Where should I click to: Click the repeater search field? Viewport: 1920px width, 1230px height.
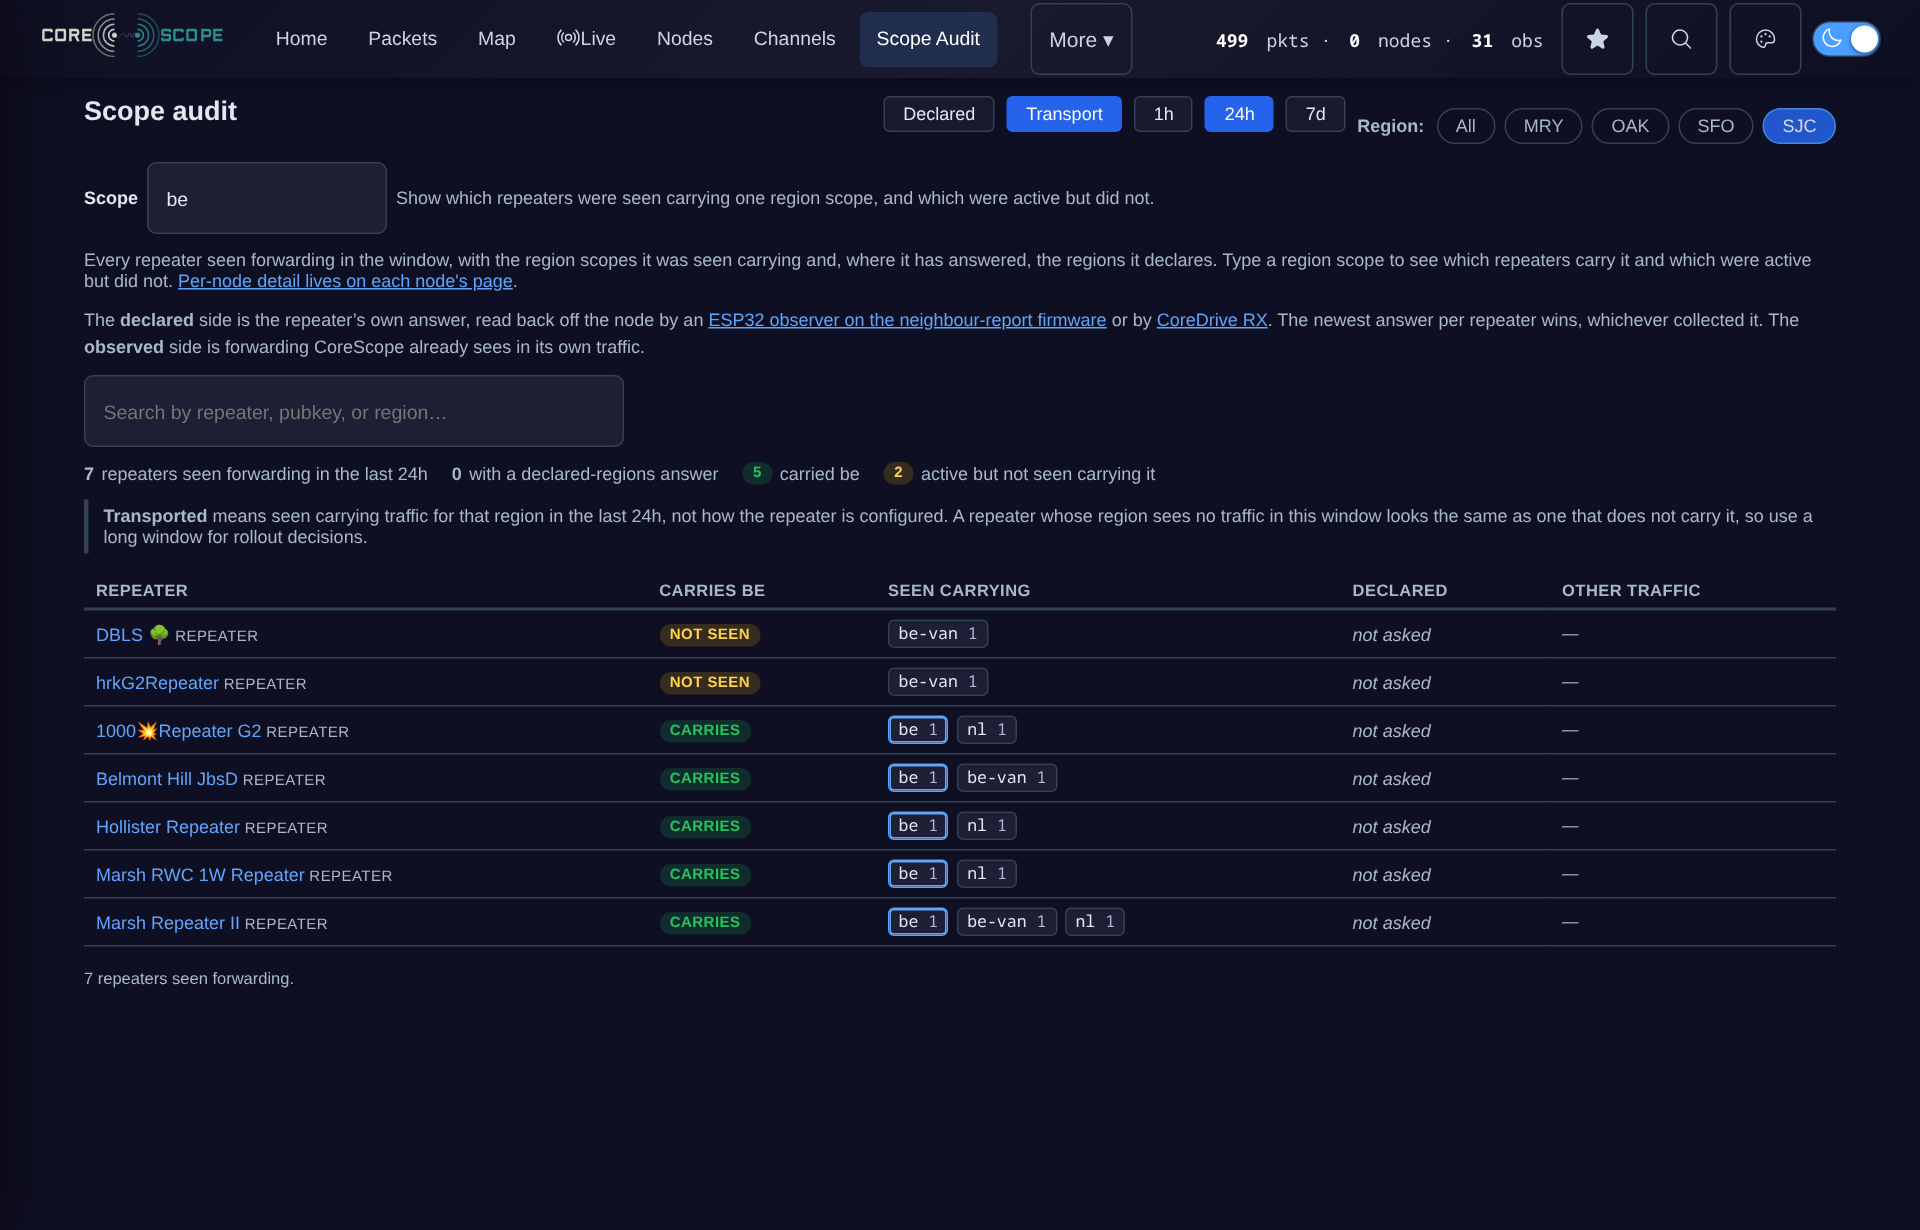click(x=354, y=411)
